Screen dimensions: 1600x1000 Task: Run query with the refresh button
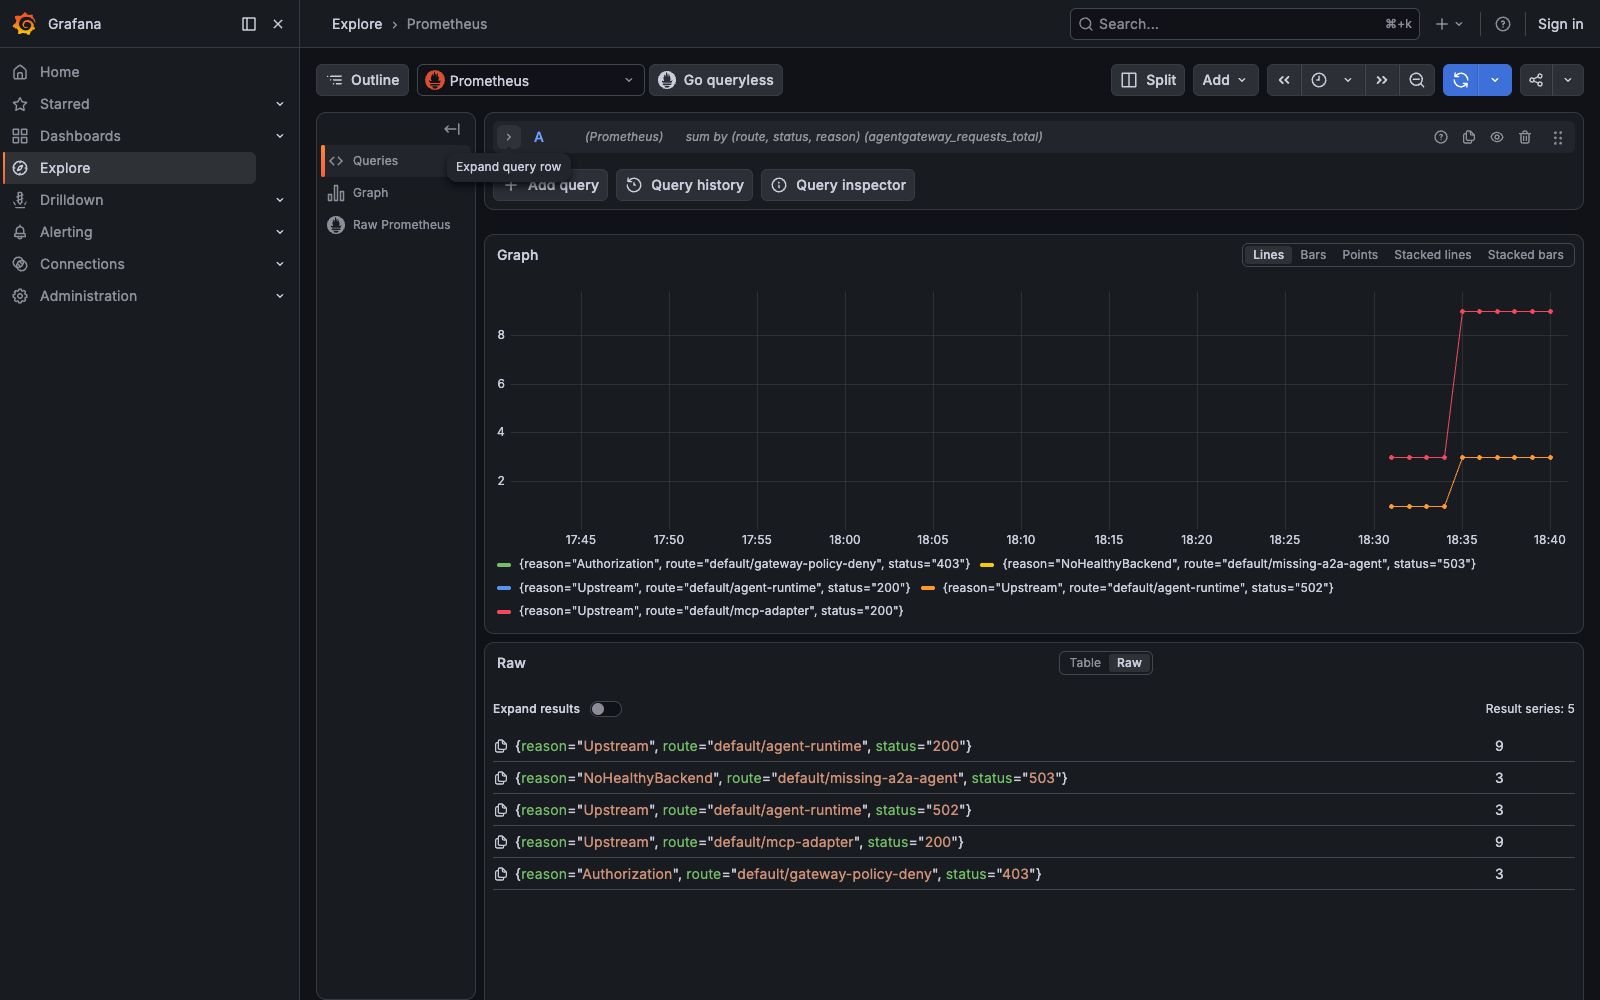point(1461,80)
